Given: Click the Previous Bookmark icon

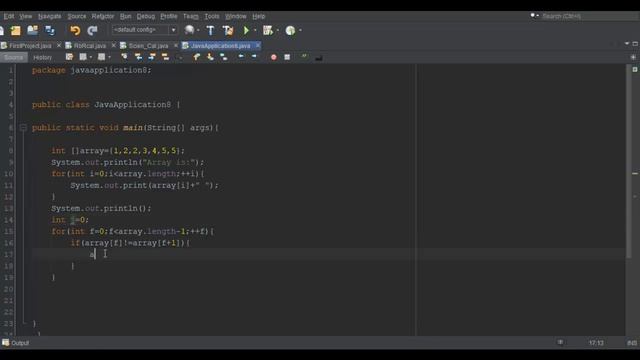Looking at the screenshot, I should 197,57.
